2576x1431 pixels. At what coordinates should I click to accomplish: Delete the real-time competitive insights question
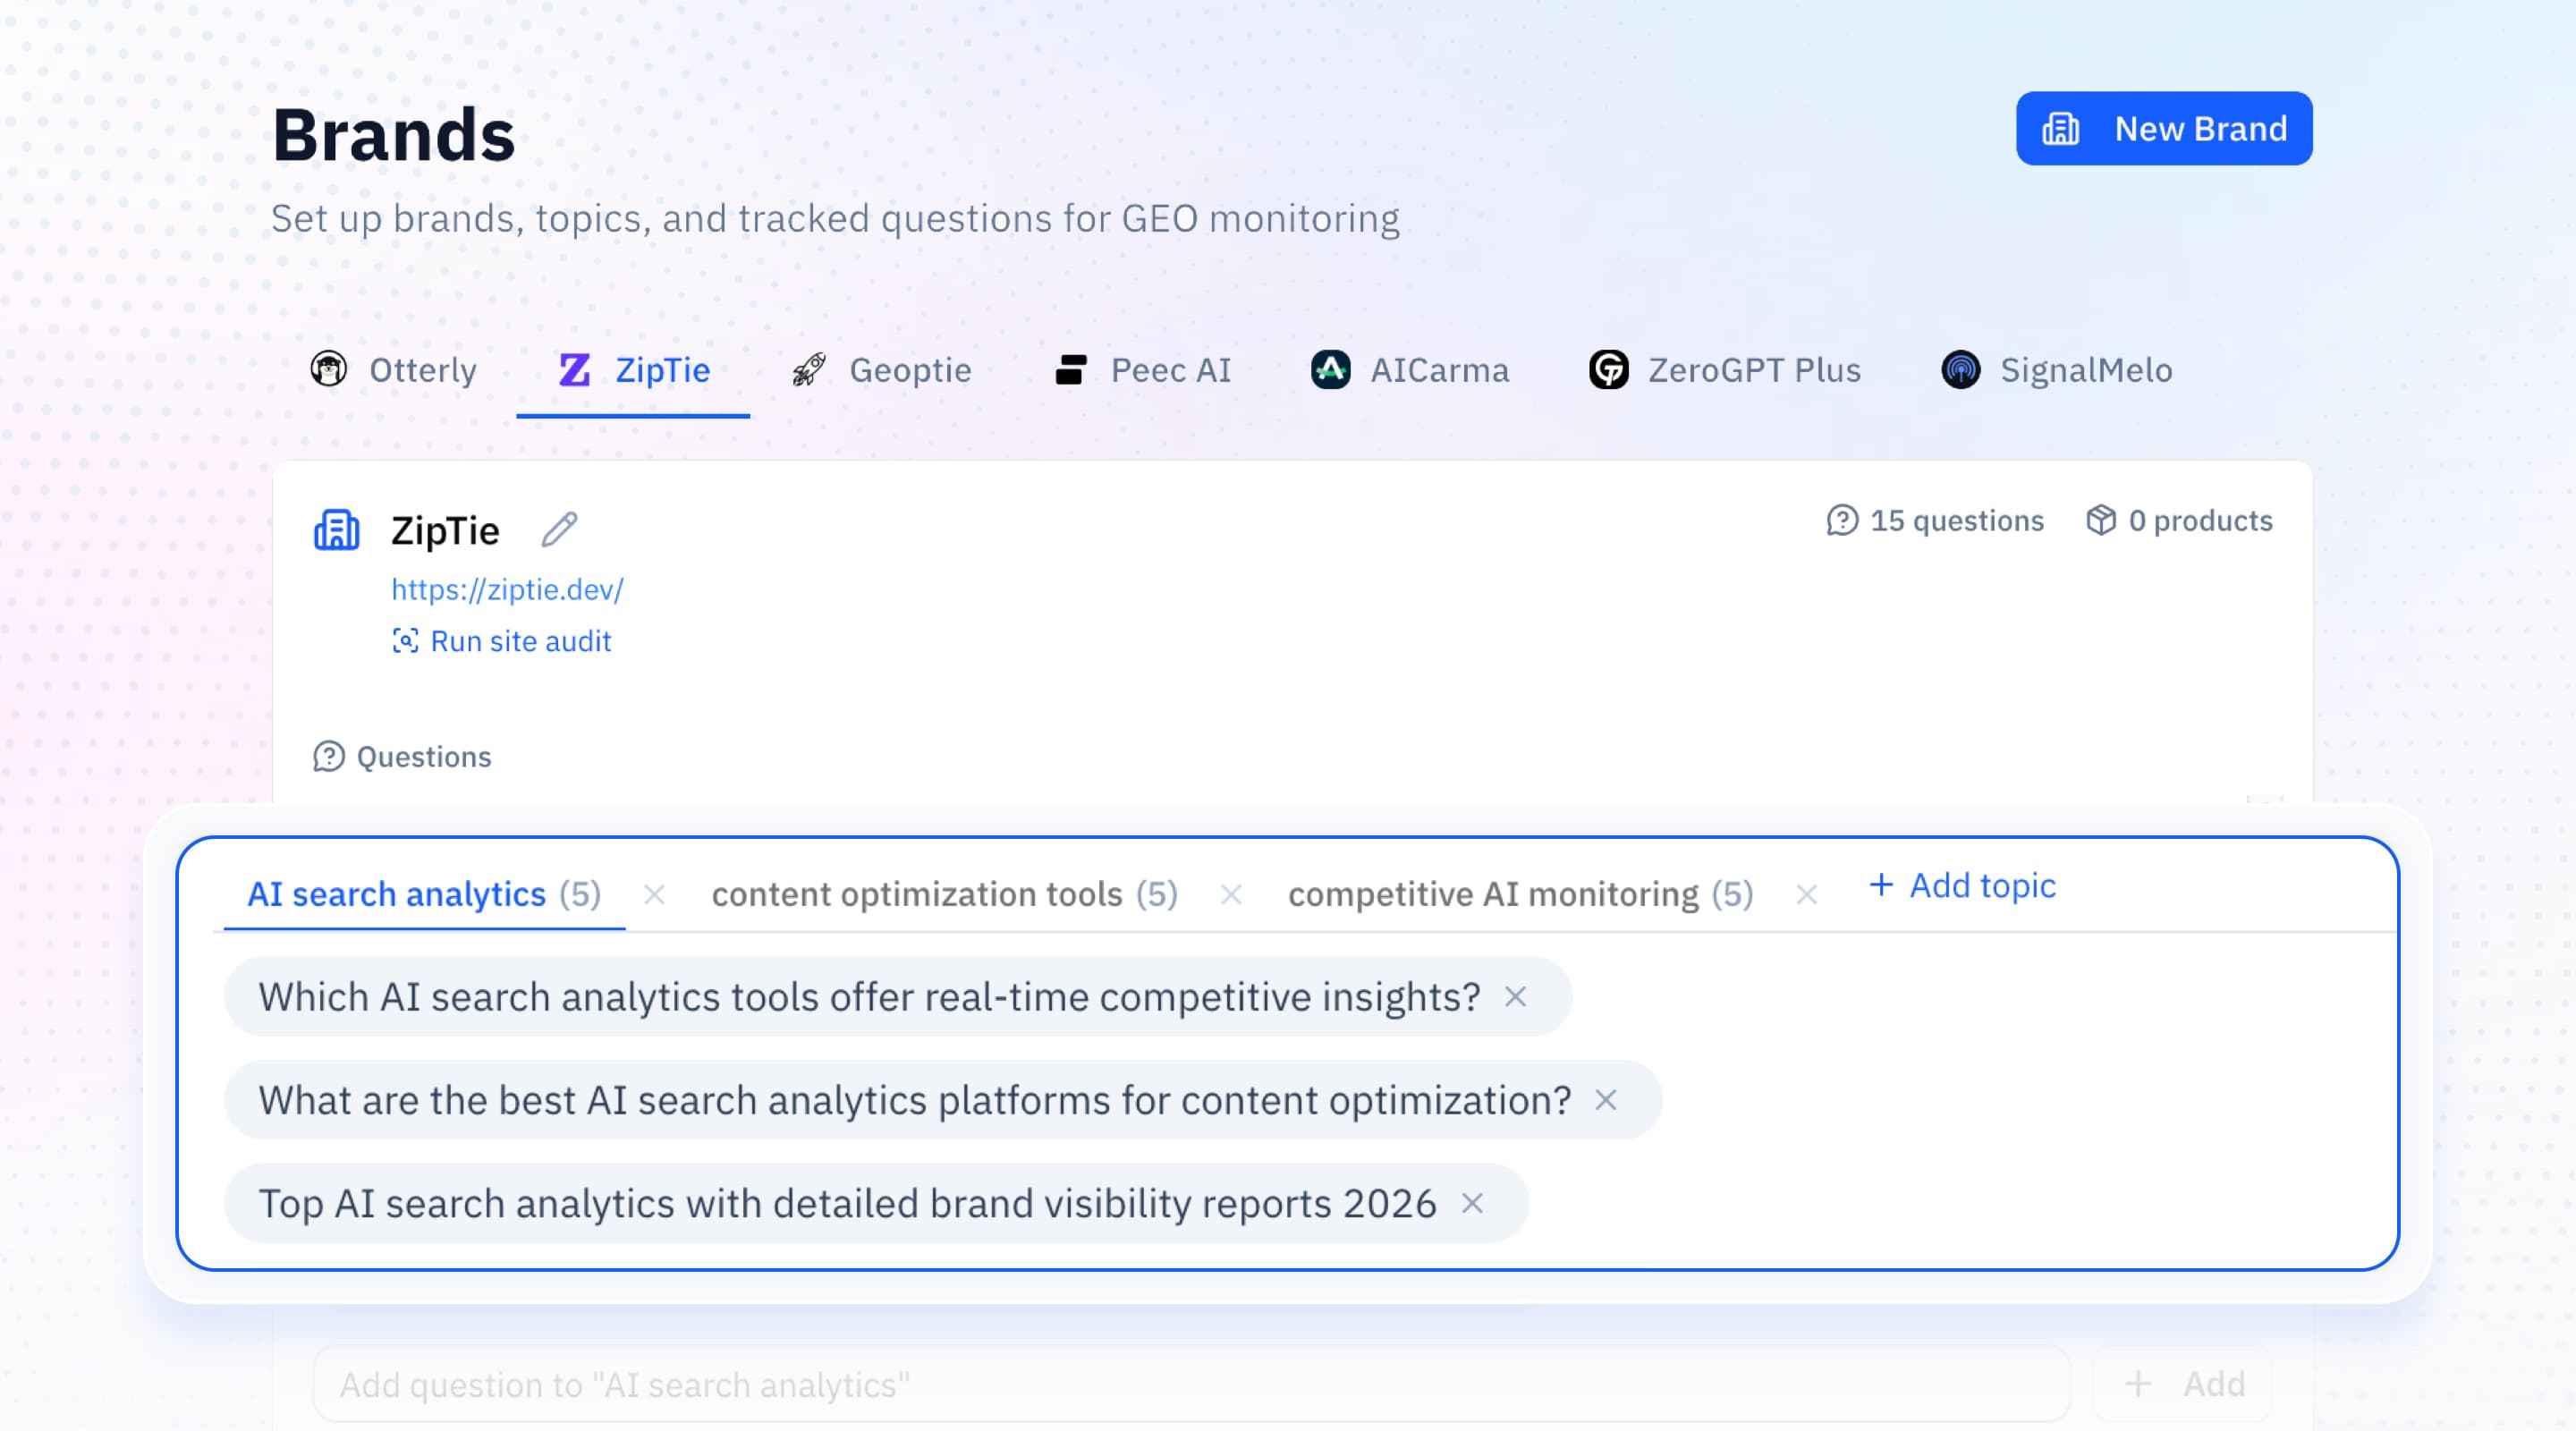[x=1516, y=997]
